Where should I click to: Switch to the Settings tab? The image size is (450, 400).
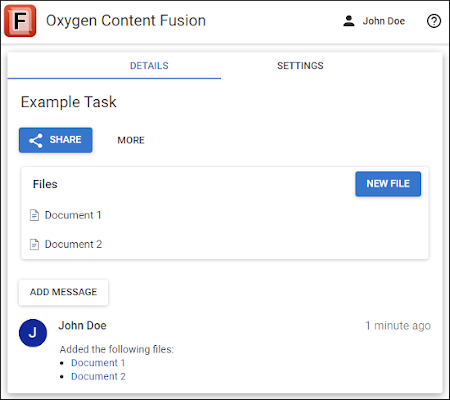(300, 66)
